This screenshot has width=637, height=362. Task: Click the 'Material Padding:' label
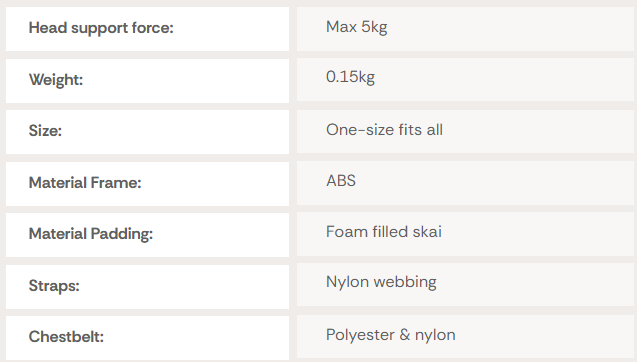pos(91,234)
